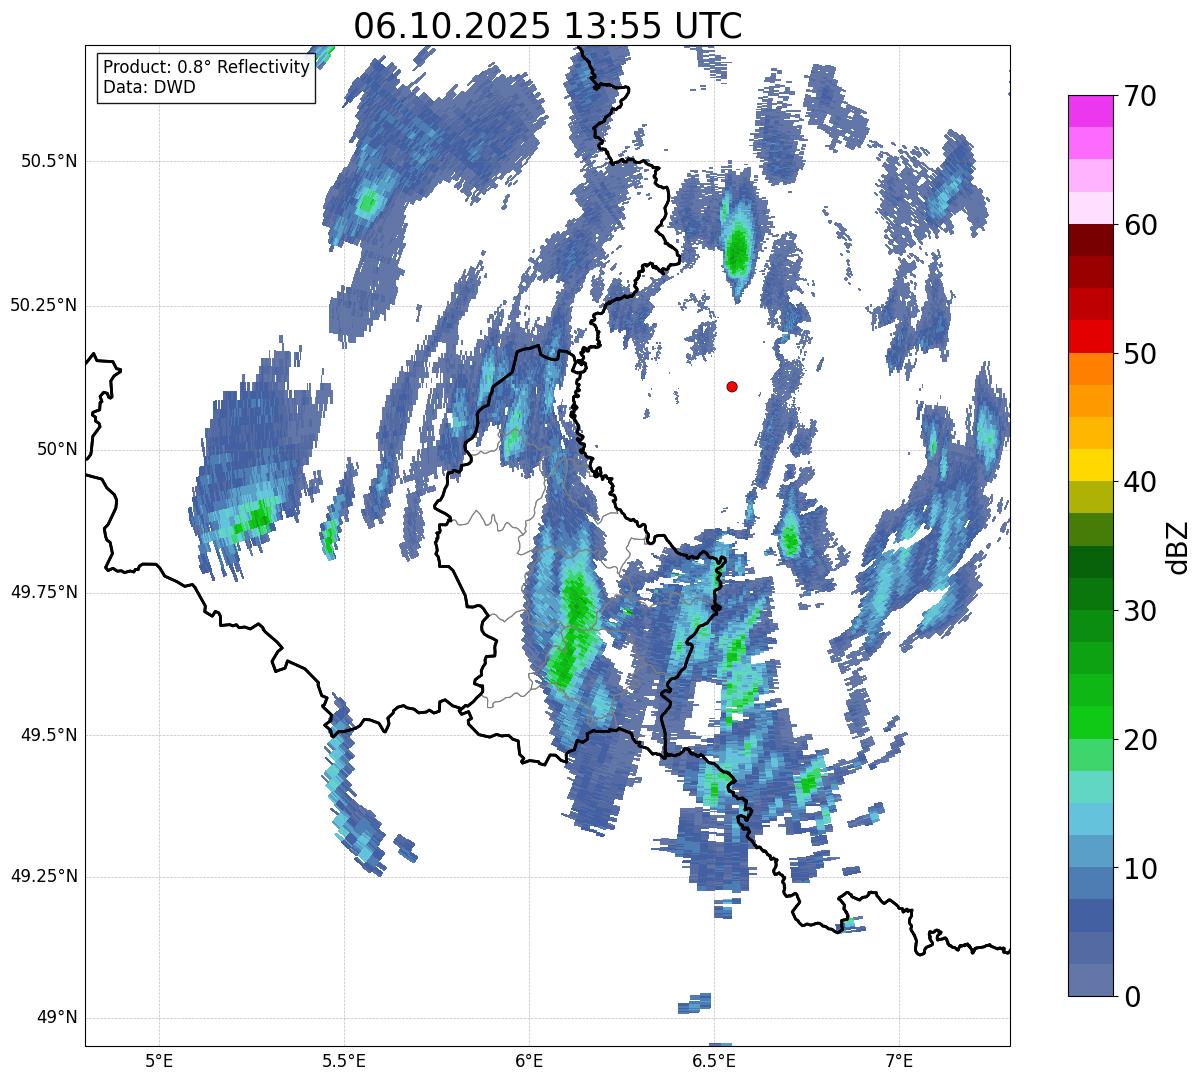
Task: Click the '50°N' latitude label
Action: [57, 449]
